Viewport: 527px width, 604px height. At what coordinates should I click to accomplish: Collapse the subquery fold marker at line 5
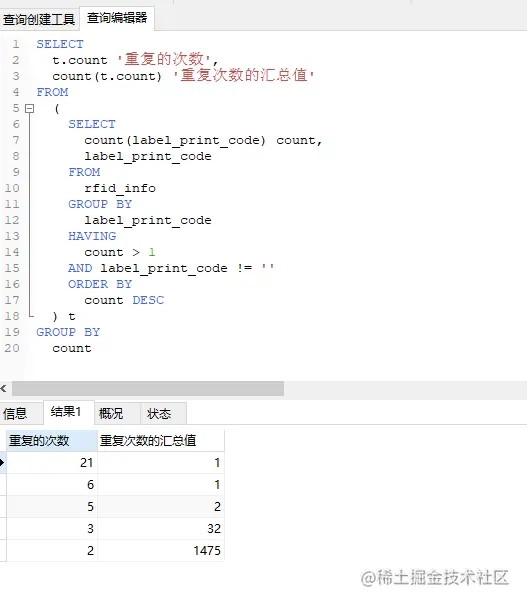coord(29,109)
